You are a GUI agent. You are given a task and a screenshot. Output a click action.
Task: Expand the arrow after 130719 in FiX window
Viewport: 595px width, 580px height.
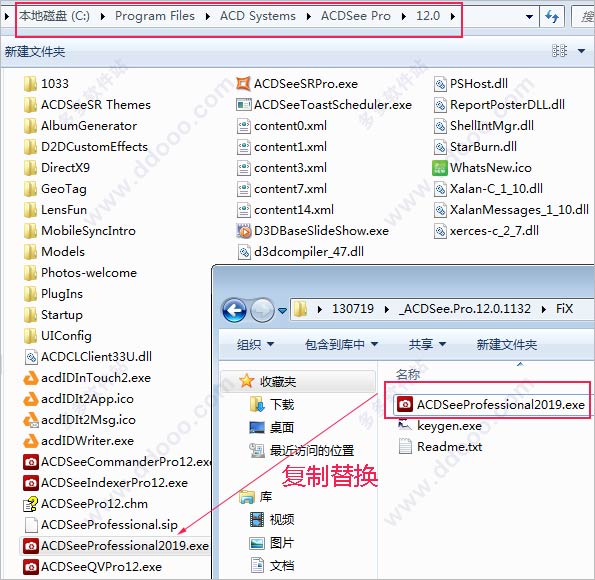point(387,309)
